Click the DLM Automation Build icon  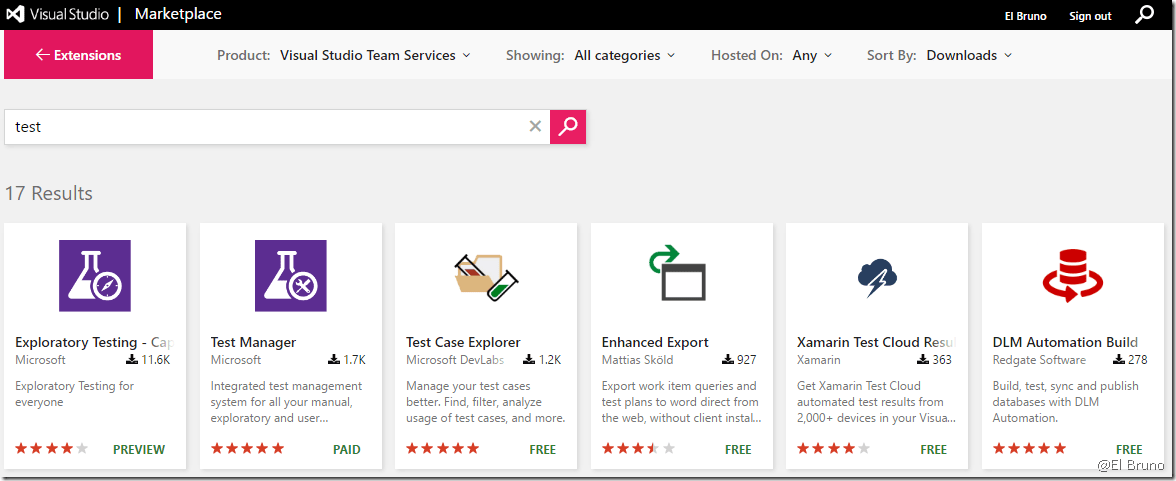1072,276
